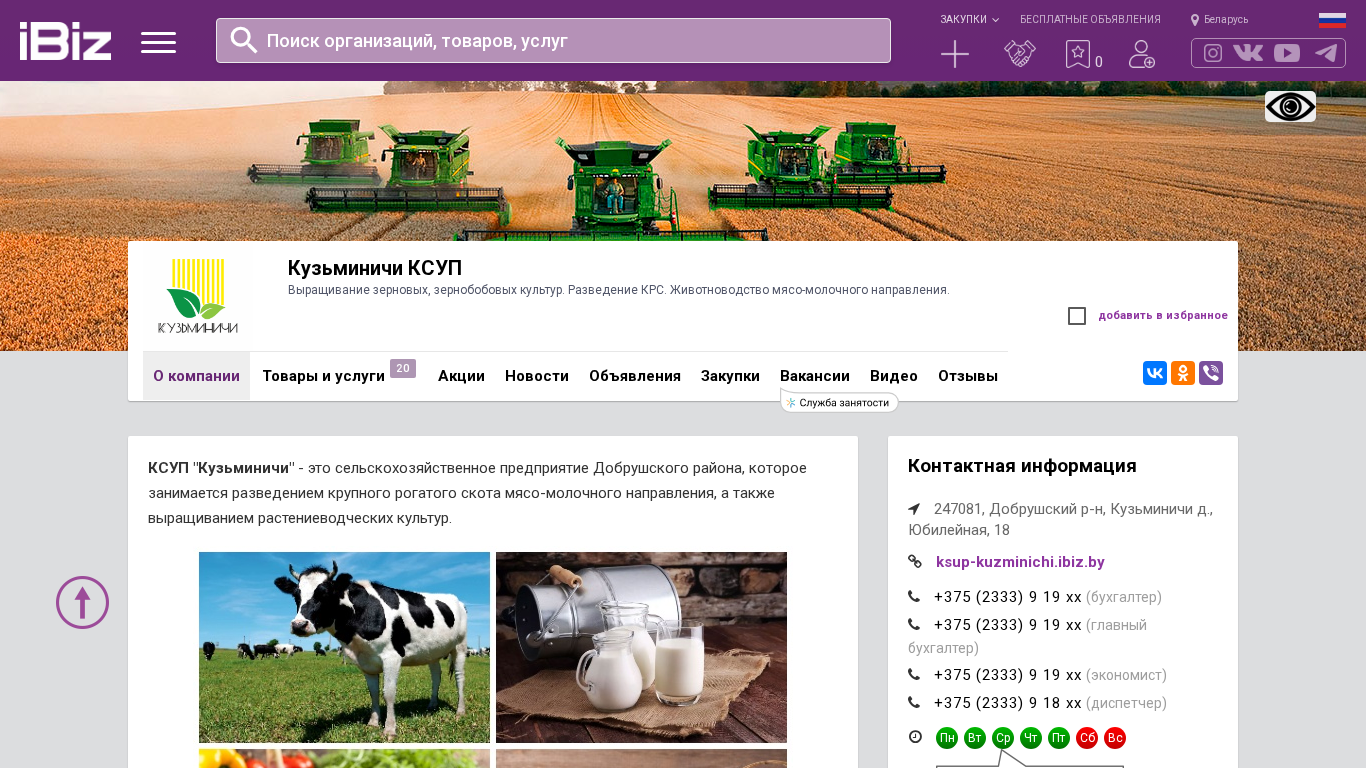Click the Ср weekday circle

click(1003, 738)
